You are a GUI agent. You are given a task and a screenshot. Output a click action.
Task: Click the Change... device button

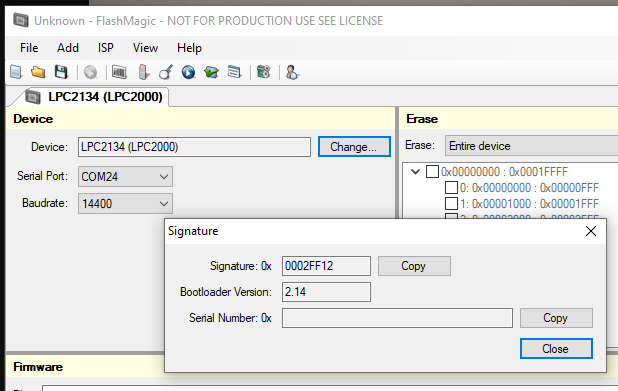click(354, 147)
